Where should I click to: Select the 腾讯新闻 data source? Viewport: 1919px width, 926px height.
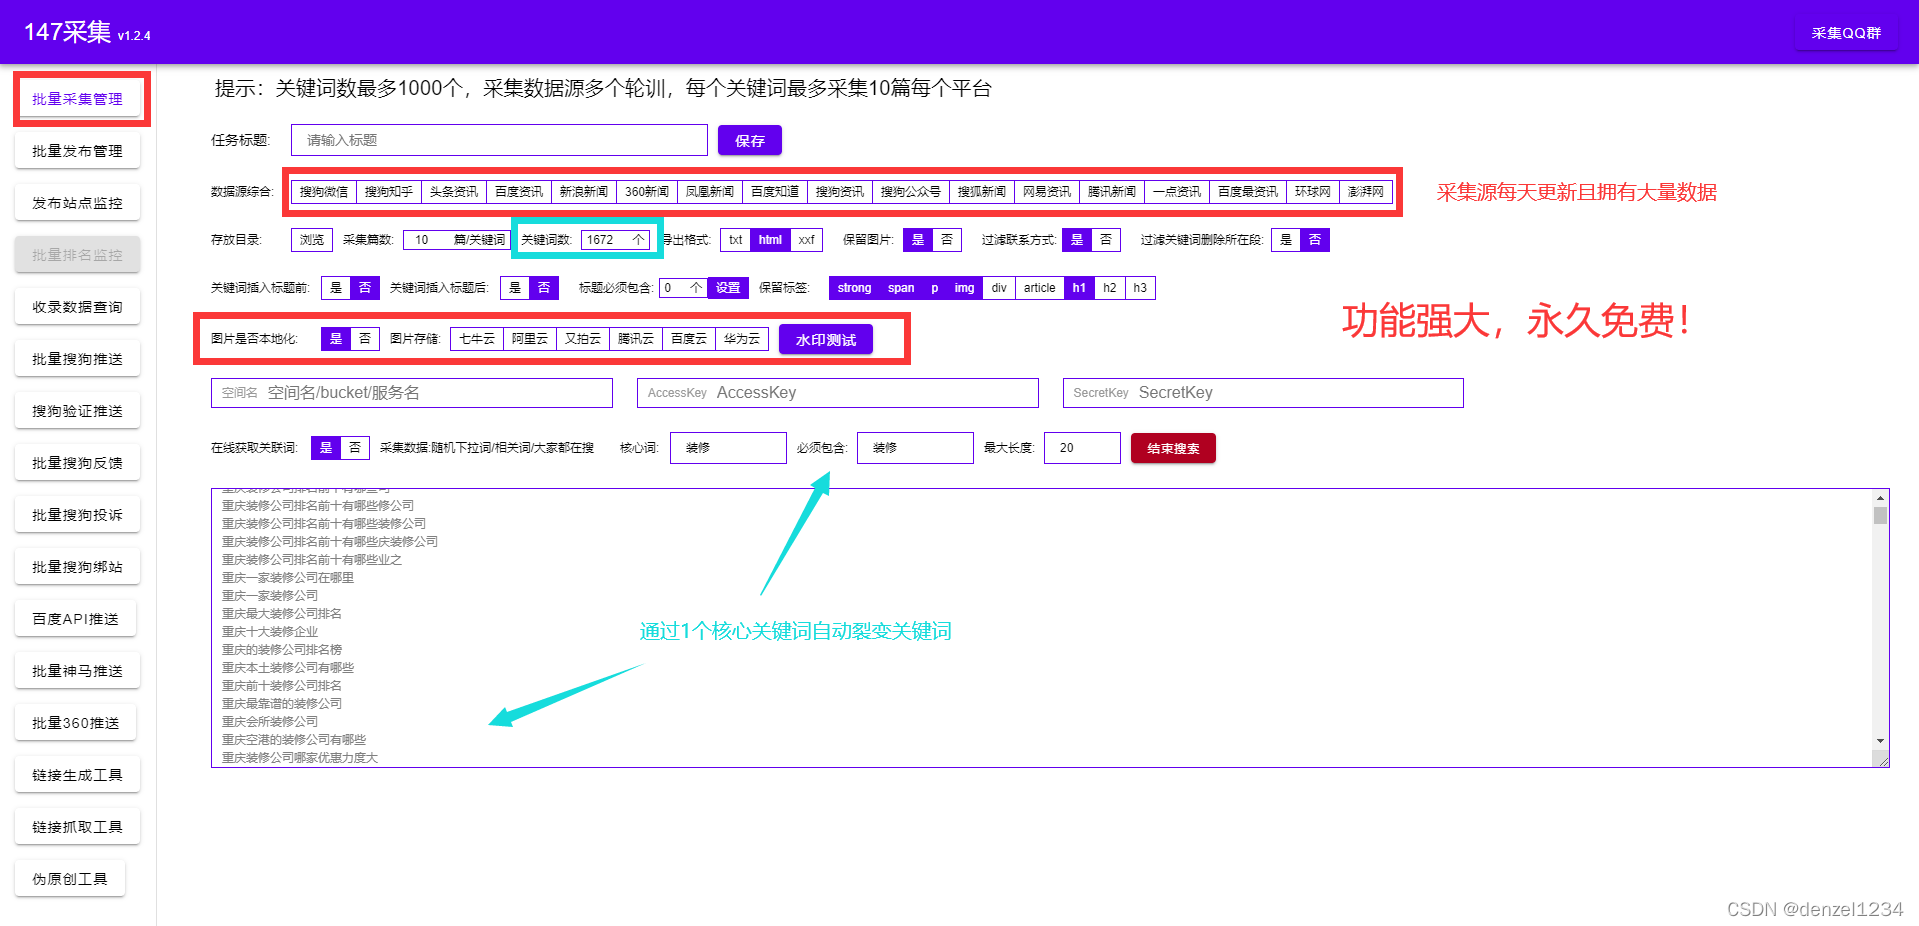pos(1111,191)
